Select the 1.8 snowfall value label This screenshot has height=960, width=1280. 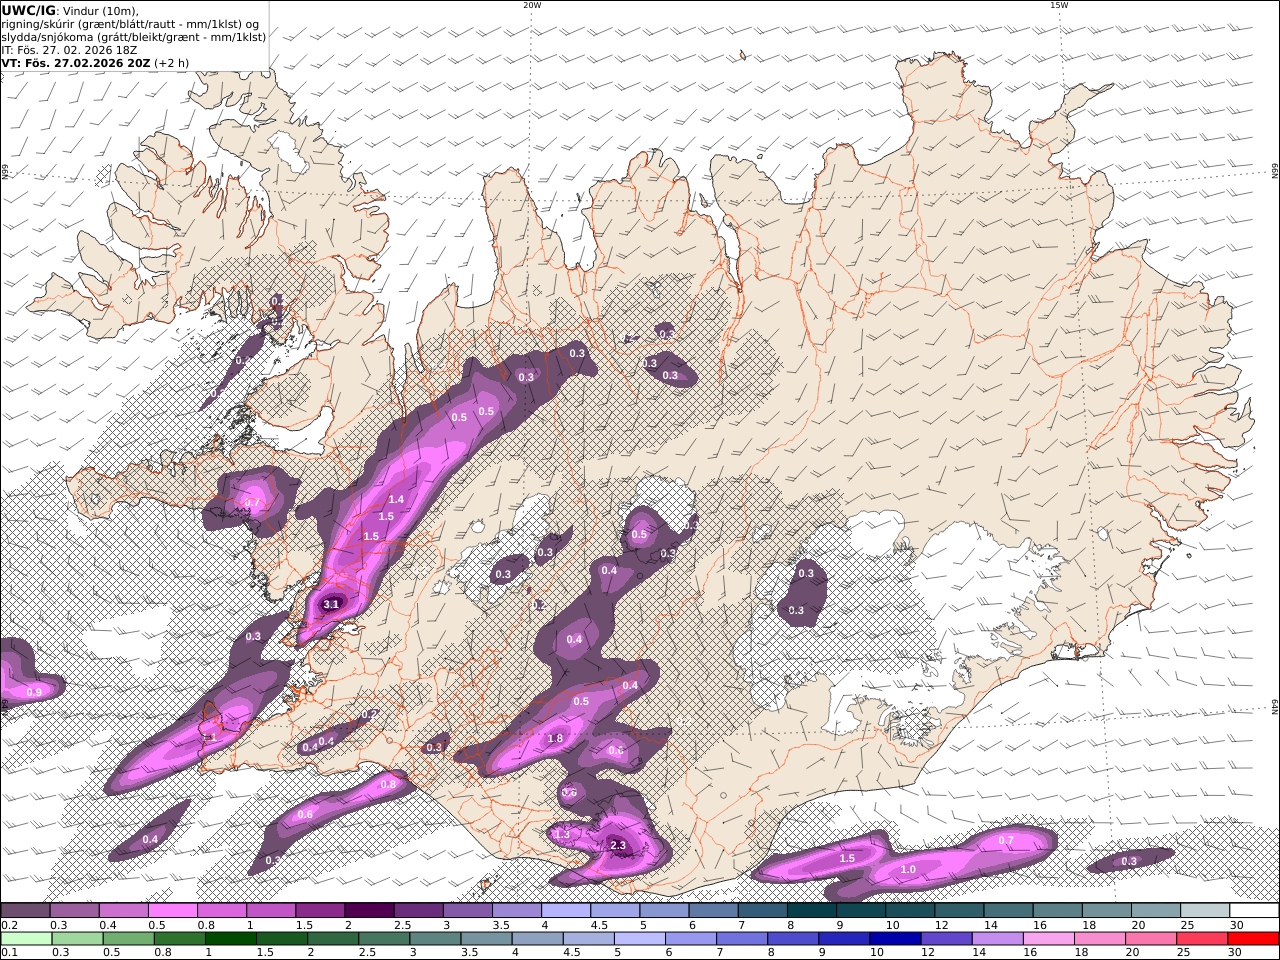pyautogui.click(x=556, y=739)
